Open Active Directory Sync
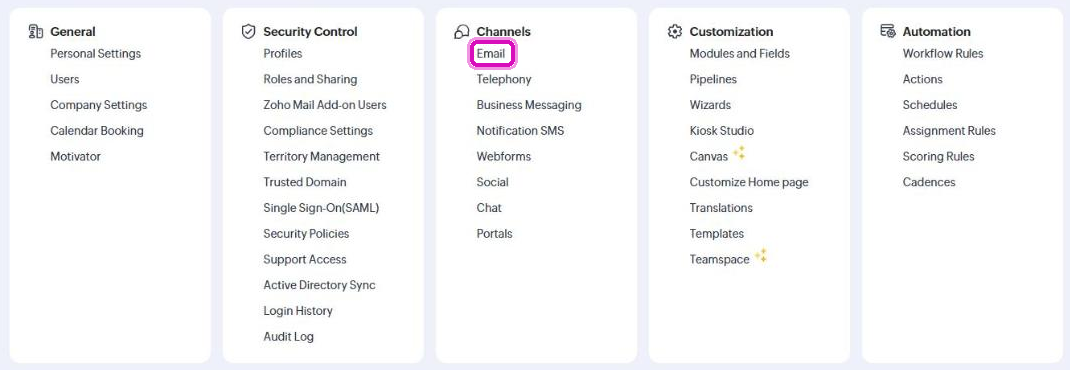 (x=319, y=285)
